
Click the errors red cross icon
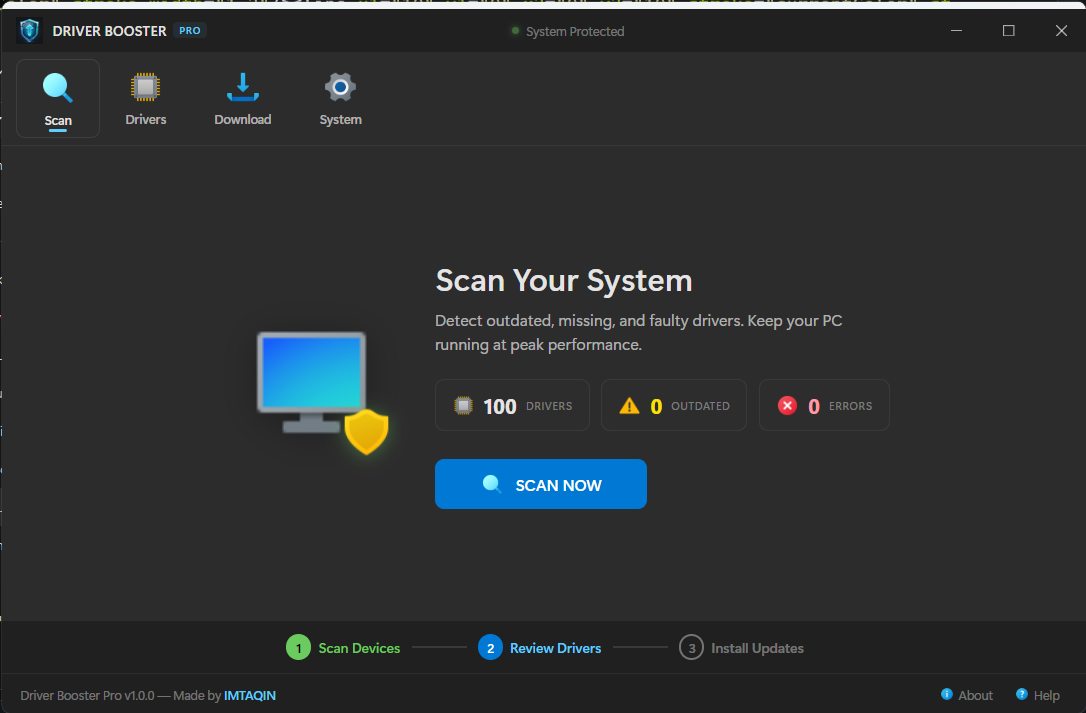(788, 404)
